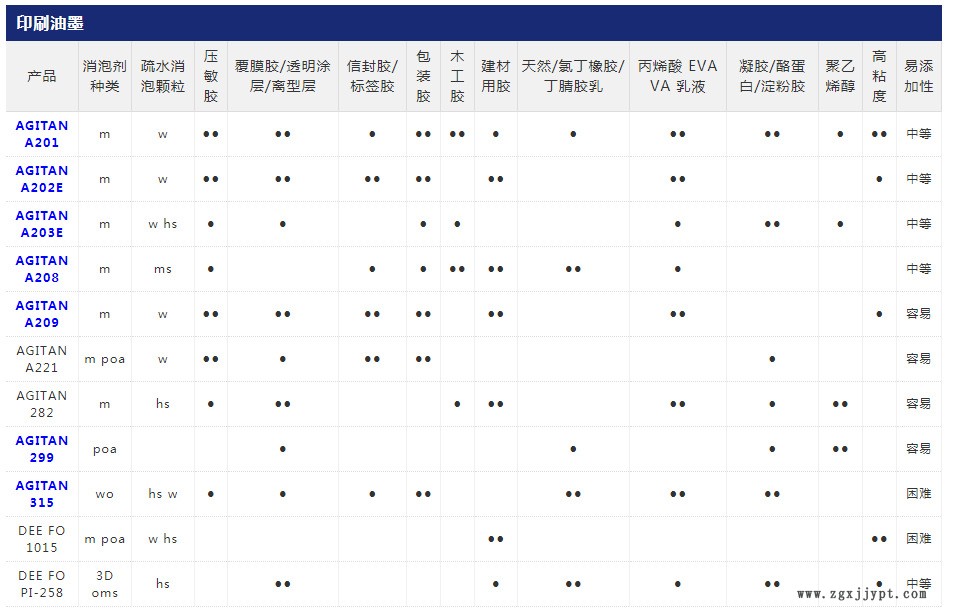Screen dimensions: 954x616
Task: Click 中等 in the AGITAN A201 row
Action: click(918, 134)
